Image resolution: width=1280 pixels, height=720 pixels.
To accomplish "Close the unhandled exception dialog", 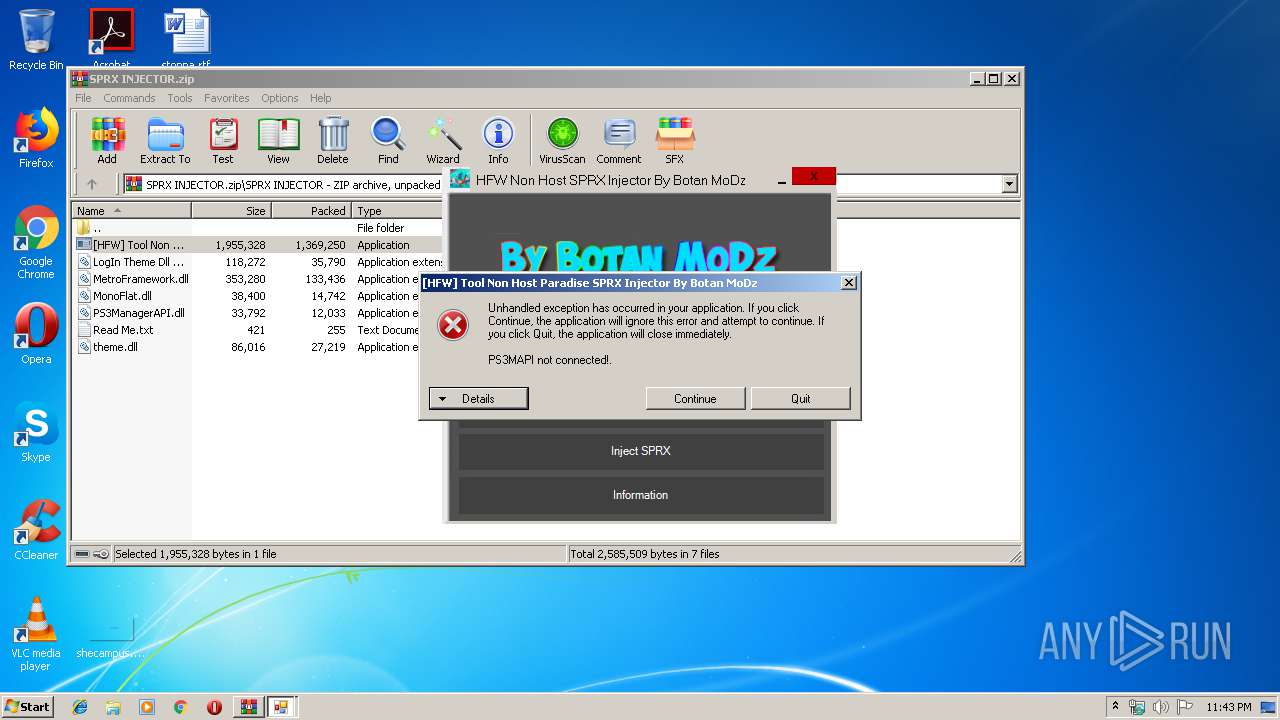I will pyautogui.click(x=848, y=283).
